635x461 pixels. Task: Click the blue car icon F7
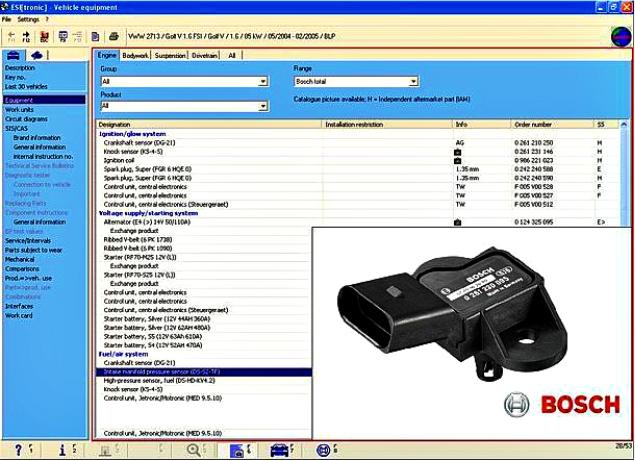point(279,450)
